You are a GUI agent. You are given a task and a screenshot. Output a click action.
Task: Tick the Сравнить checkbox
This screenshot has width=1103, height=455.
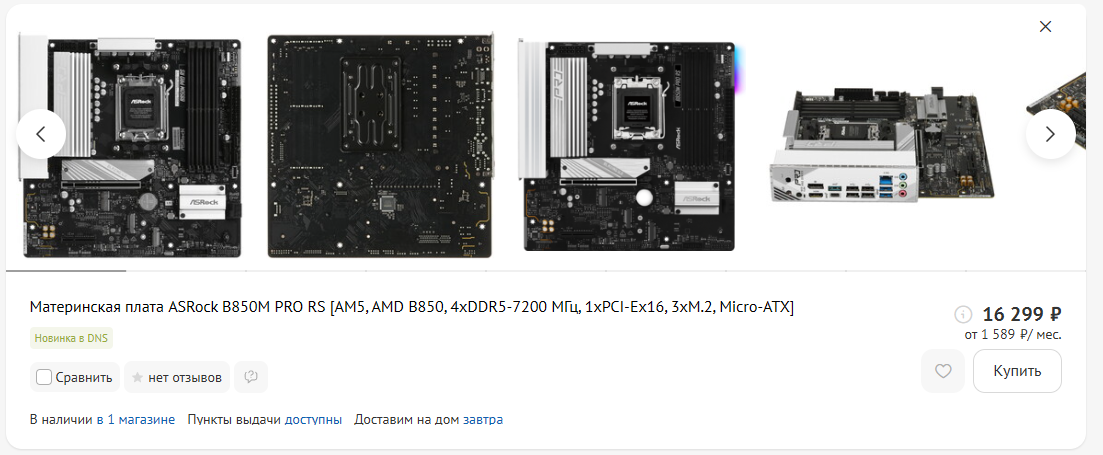[44, 377]
